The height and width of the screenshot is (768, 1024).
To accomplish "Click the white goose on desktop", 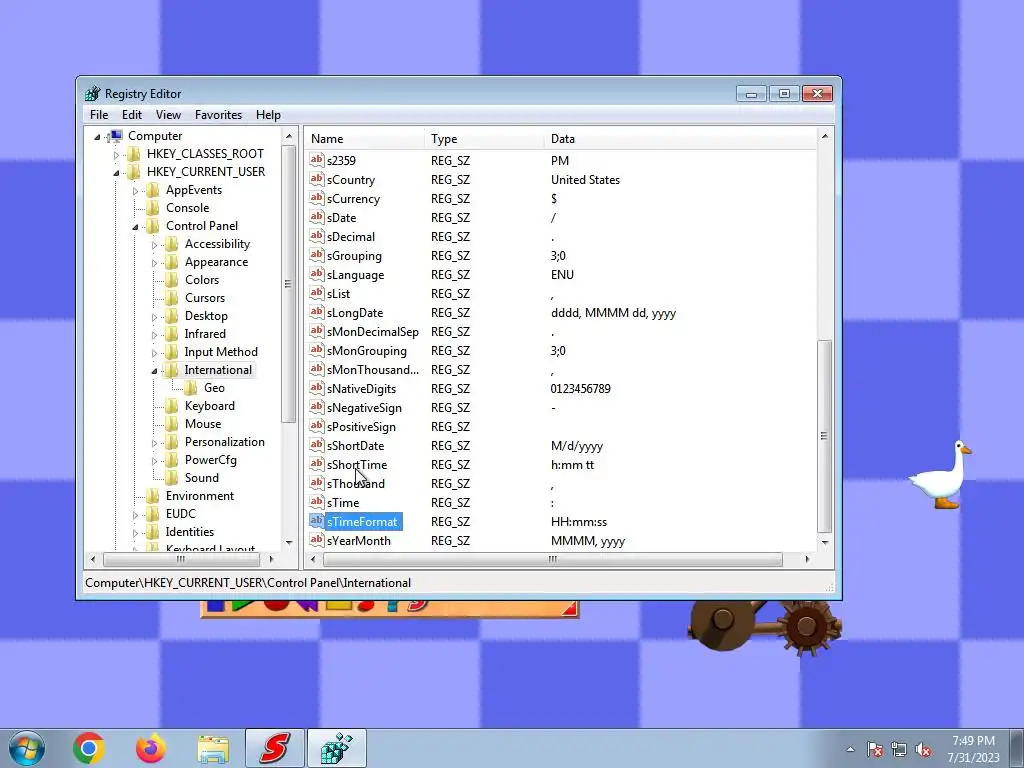I will coord(940,475).
